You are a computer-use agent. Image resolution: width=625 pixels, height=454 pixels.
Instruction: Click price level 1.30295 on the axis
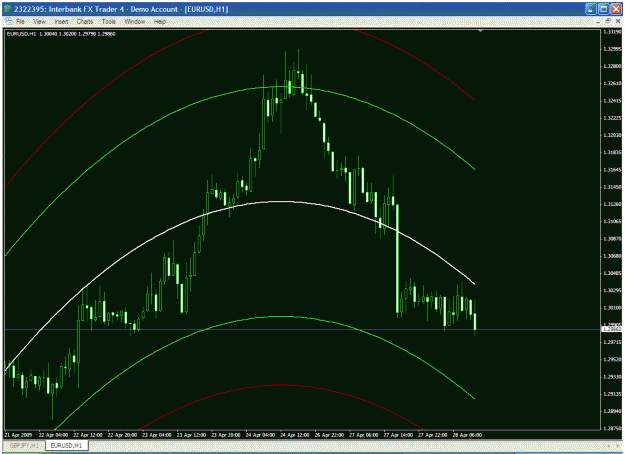[x=612, y=290]
